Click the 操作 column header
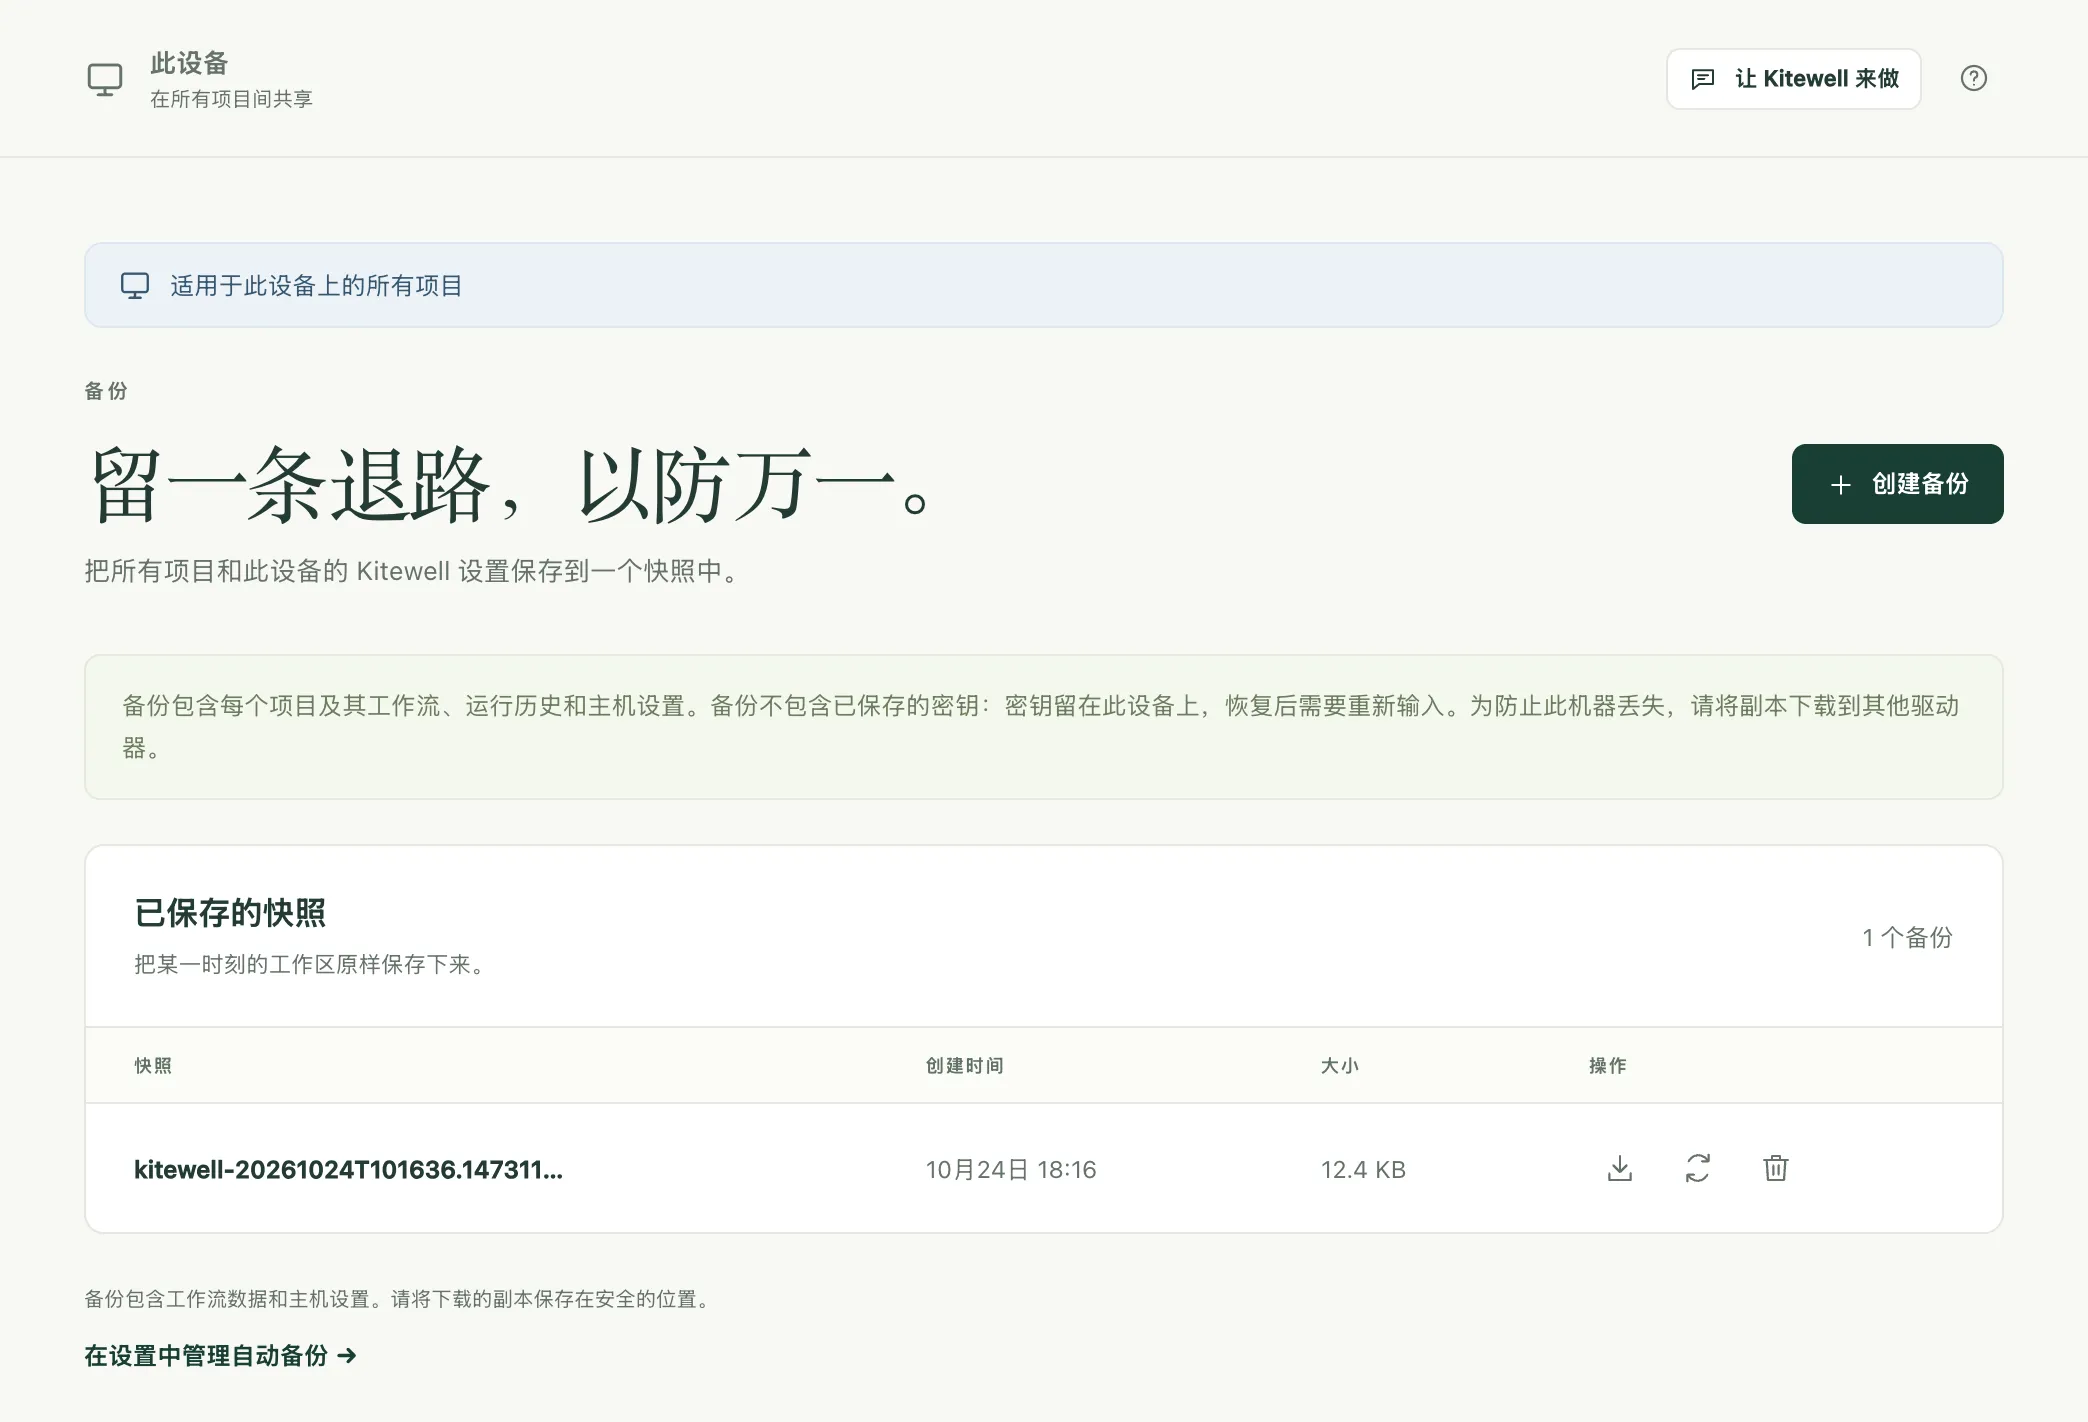This screenshot has height=1422, width=2088. (x=1608, y=1066)
